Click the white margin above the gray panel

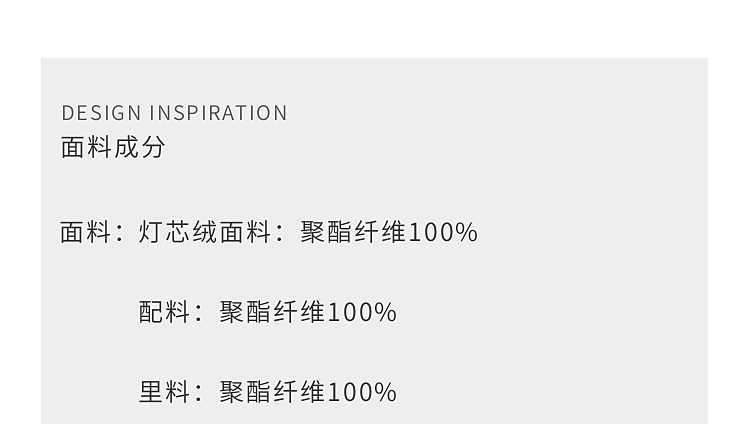click(x=375, y=28)
